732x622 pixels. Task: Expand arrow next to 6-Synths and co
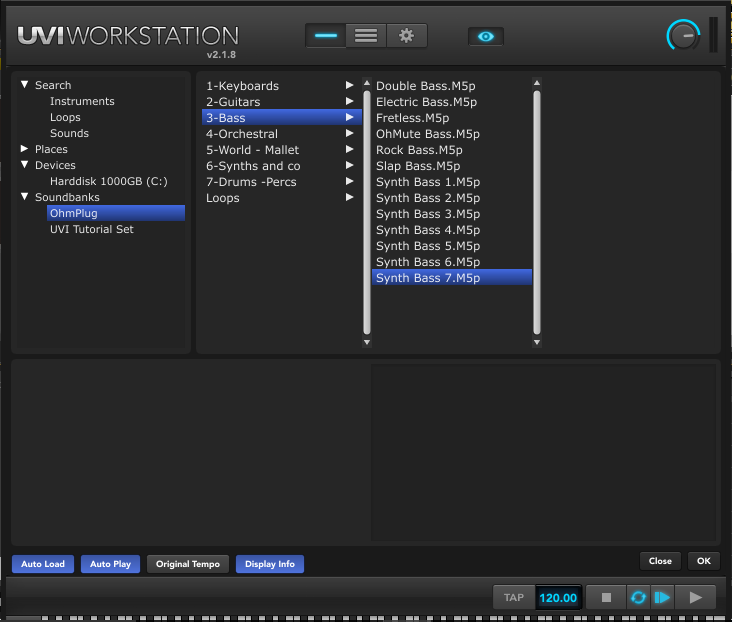pyautogui.click(x=349, y=165)
